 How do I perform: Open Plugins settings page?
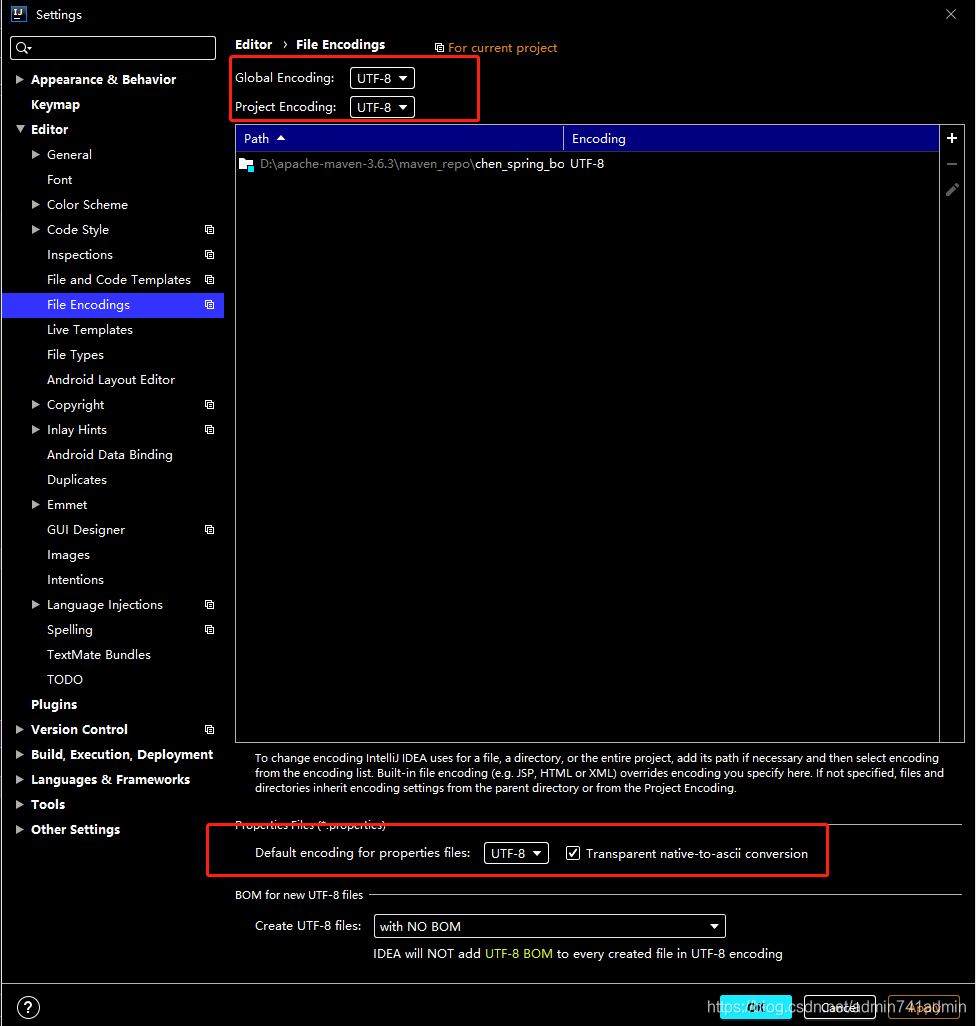(54, 705)
